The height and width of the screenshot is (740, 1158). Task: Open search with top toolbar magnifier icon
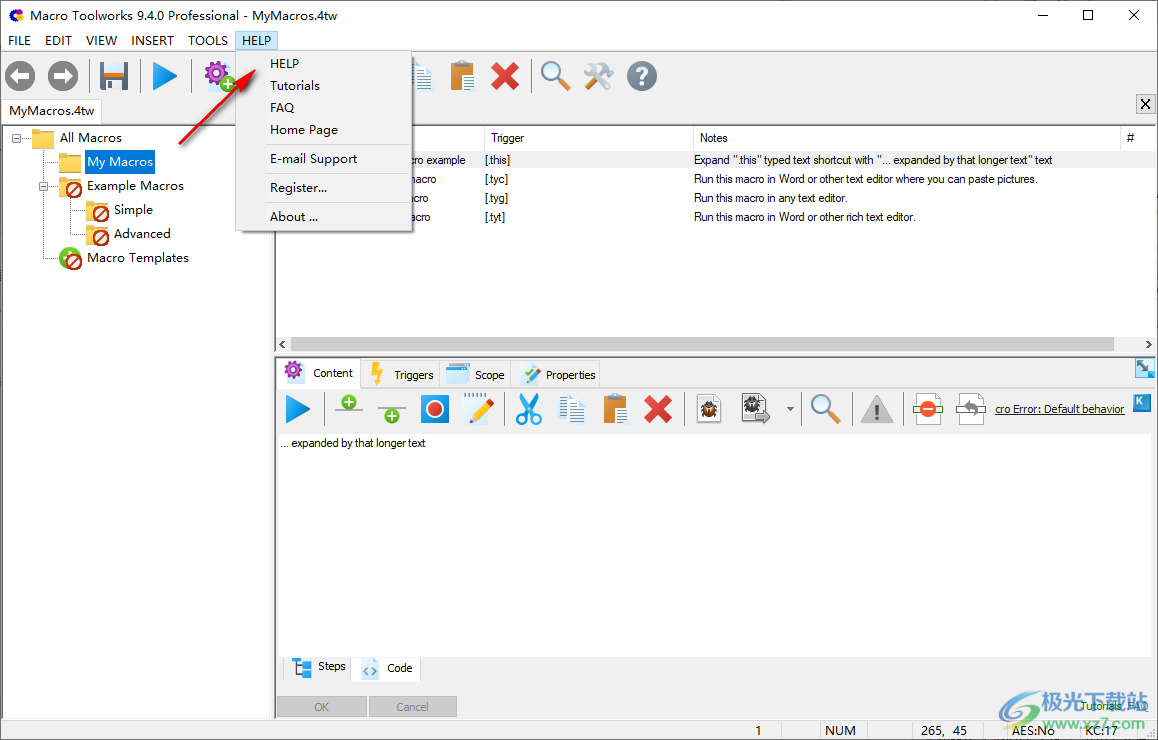555,76
